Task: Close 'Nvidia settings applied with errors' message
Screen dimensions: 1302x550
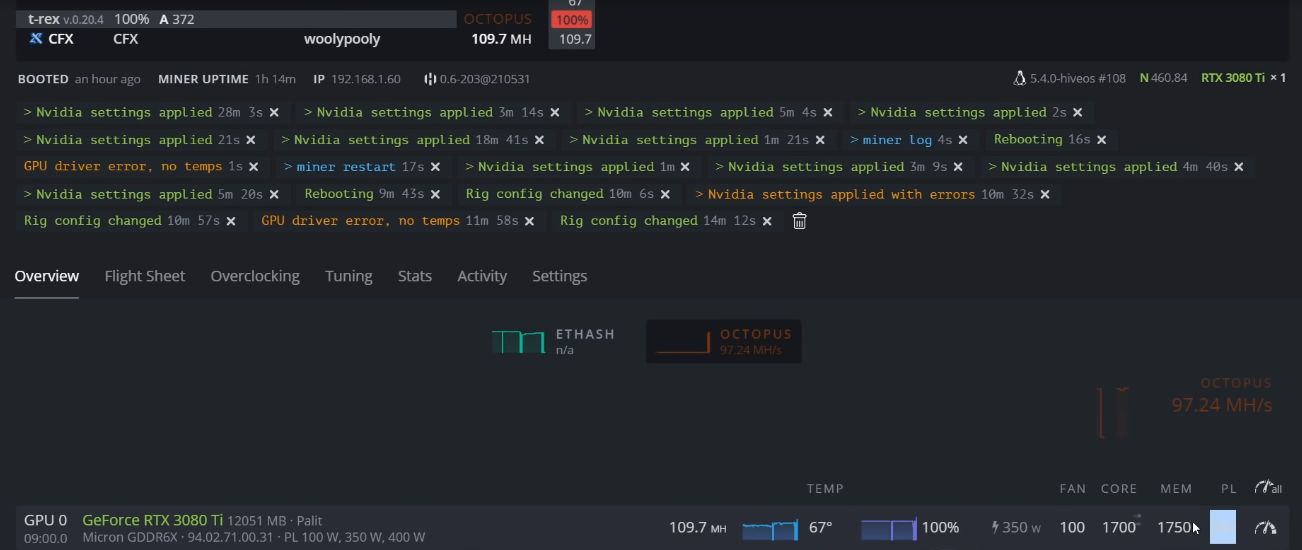Action: [1045, 194]
